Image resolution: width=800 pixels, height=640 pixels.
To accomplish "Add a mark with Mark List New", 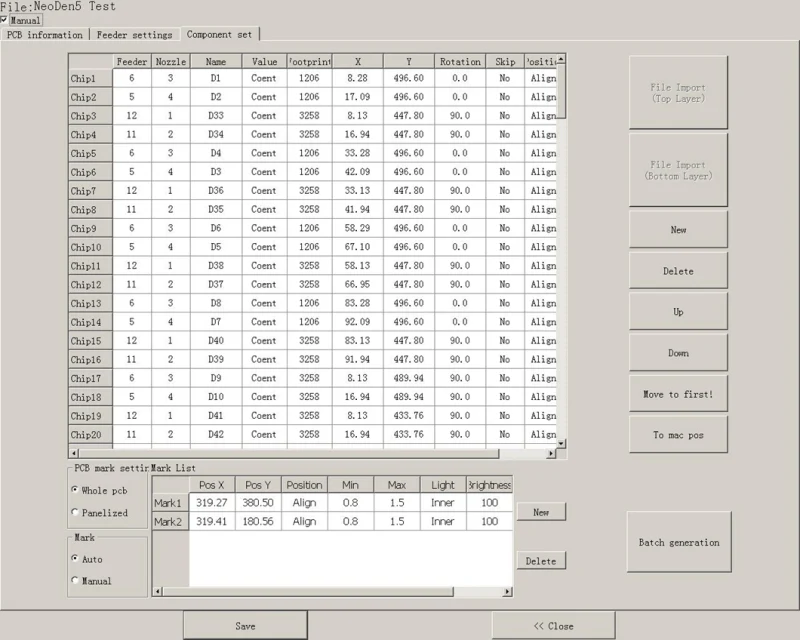I will tap(541, 512).
